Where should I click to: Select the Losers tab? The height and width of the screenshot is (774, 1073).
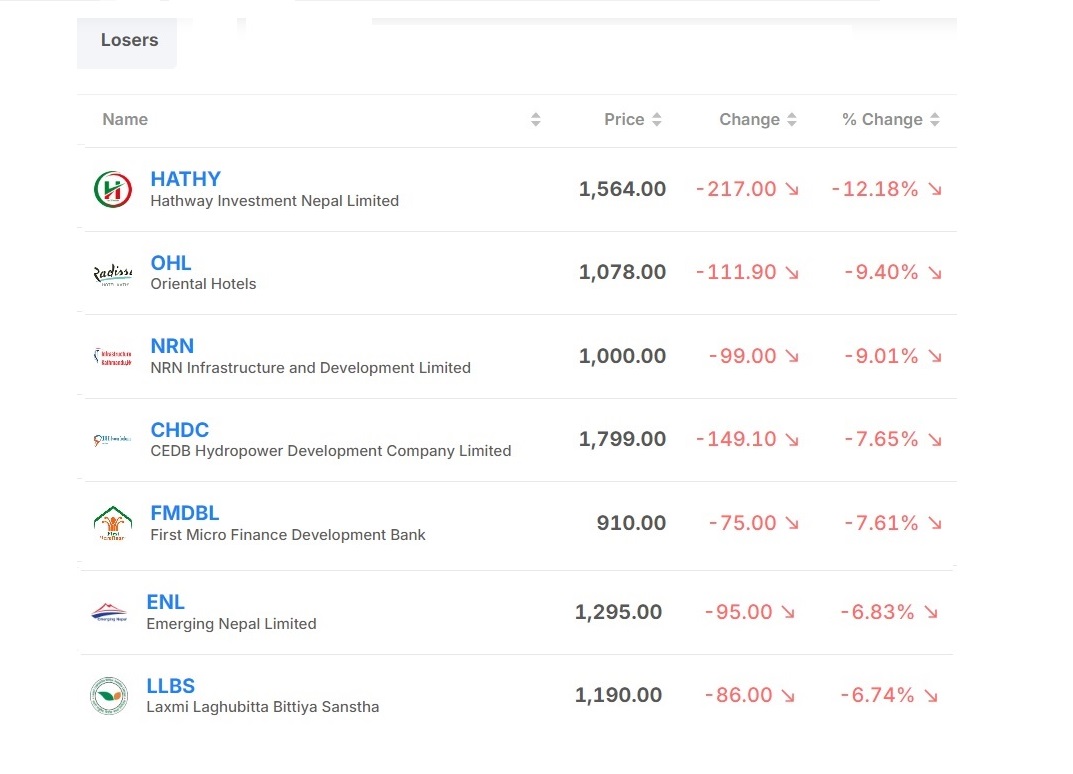click(x=127, y=41)
